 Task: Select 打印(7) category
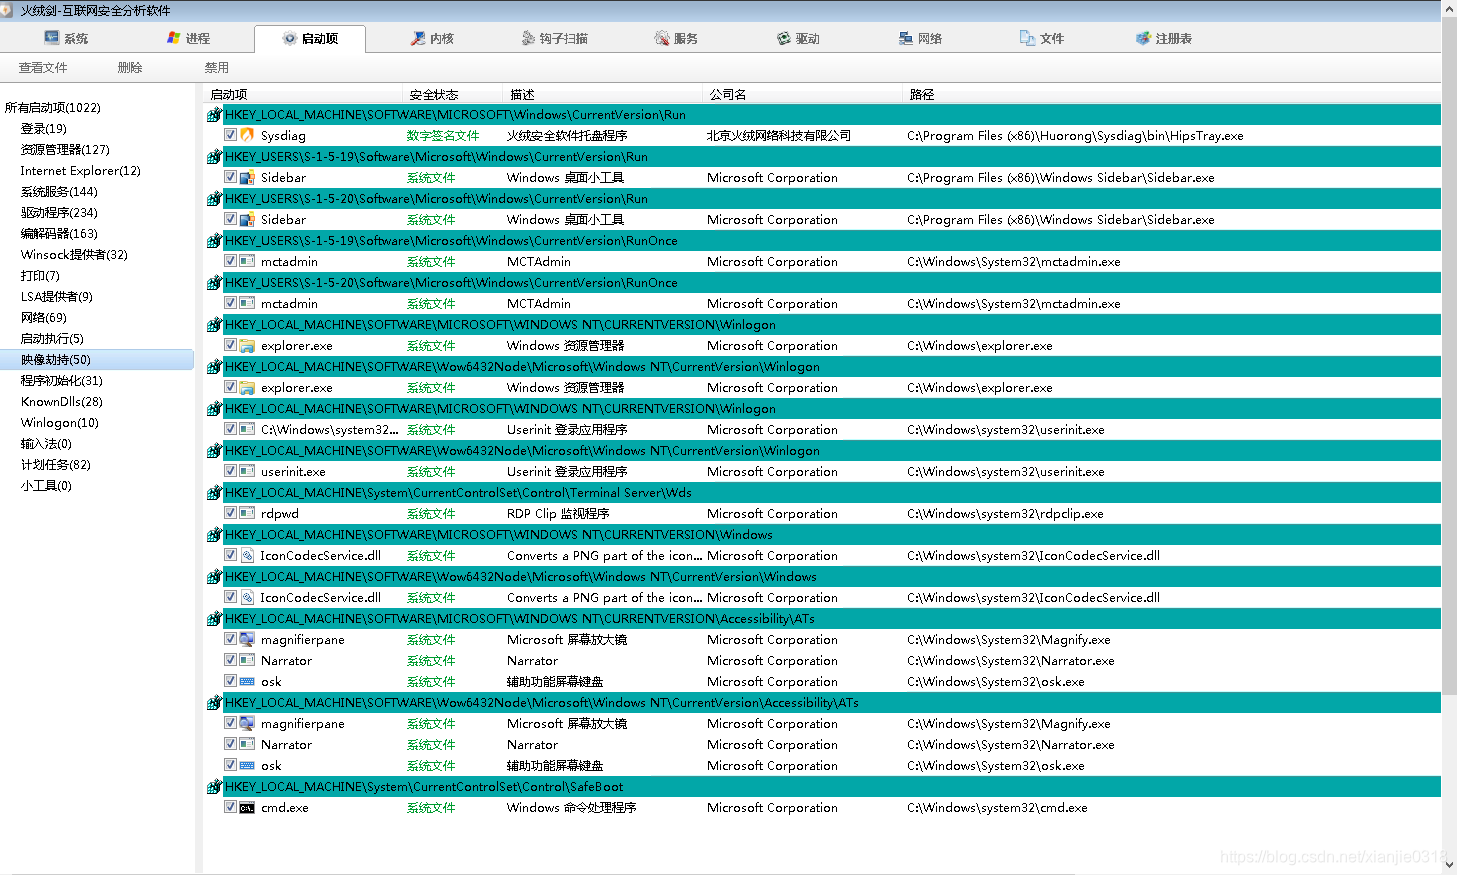click(x=40, y=276)
